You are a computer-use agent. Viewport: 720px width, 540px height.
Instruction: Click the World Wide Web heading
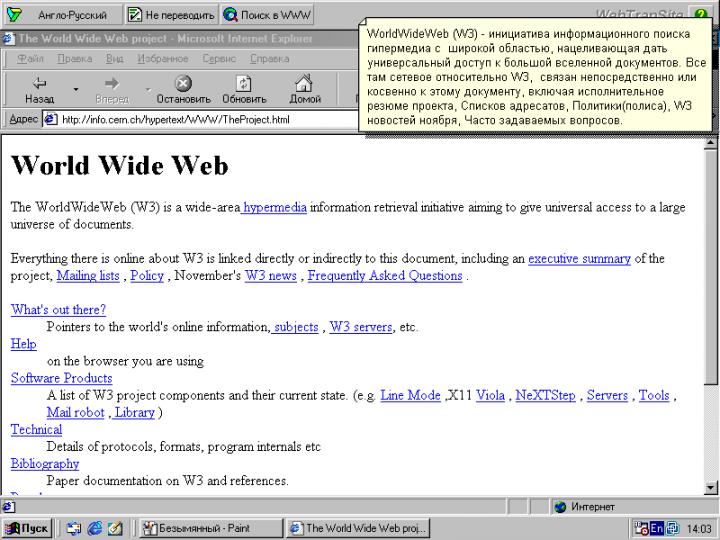point(119,165)
